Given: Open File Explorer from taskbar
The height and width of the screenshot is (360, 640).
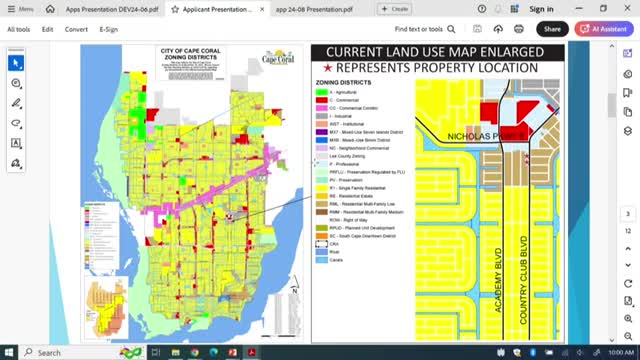Looking at the screenshot, I should (176, 352).
